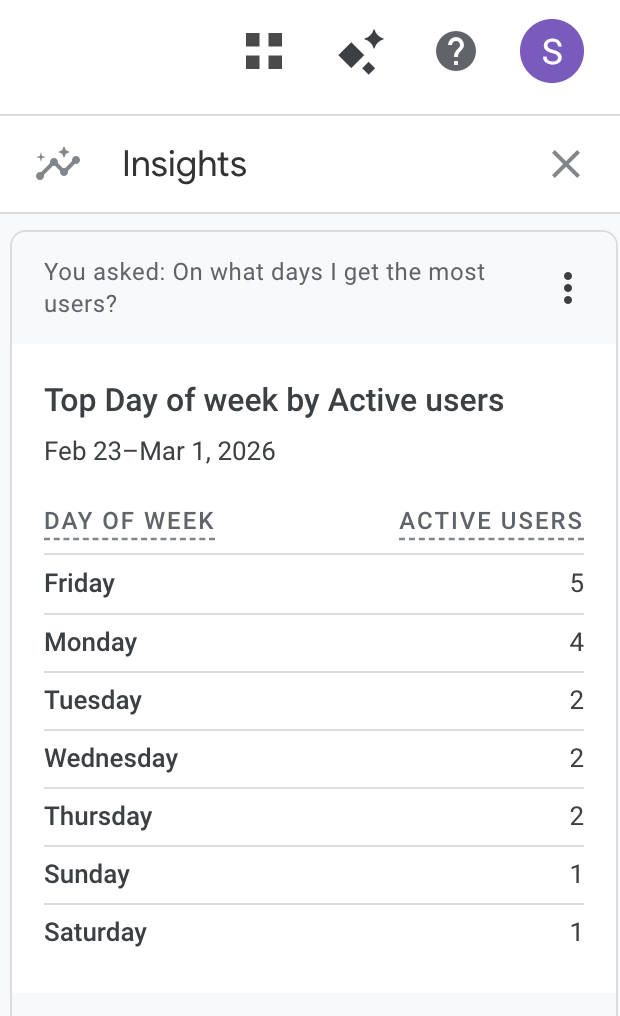Click the ACTIVE USERS column header
Screen dimensions: 620x1016
[490, 521]
